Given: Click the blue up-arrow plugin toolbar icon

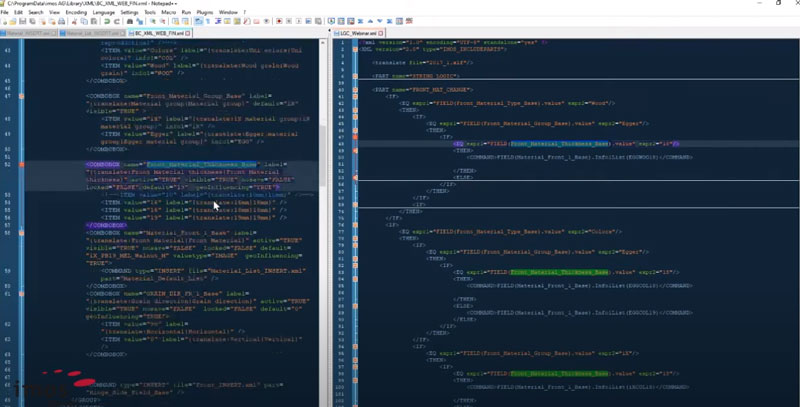Looking at the screenshot, I should click(x=370, y=21).
